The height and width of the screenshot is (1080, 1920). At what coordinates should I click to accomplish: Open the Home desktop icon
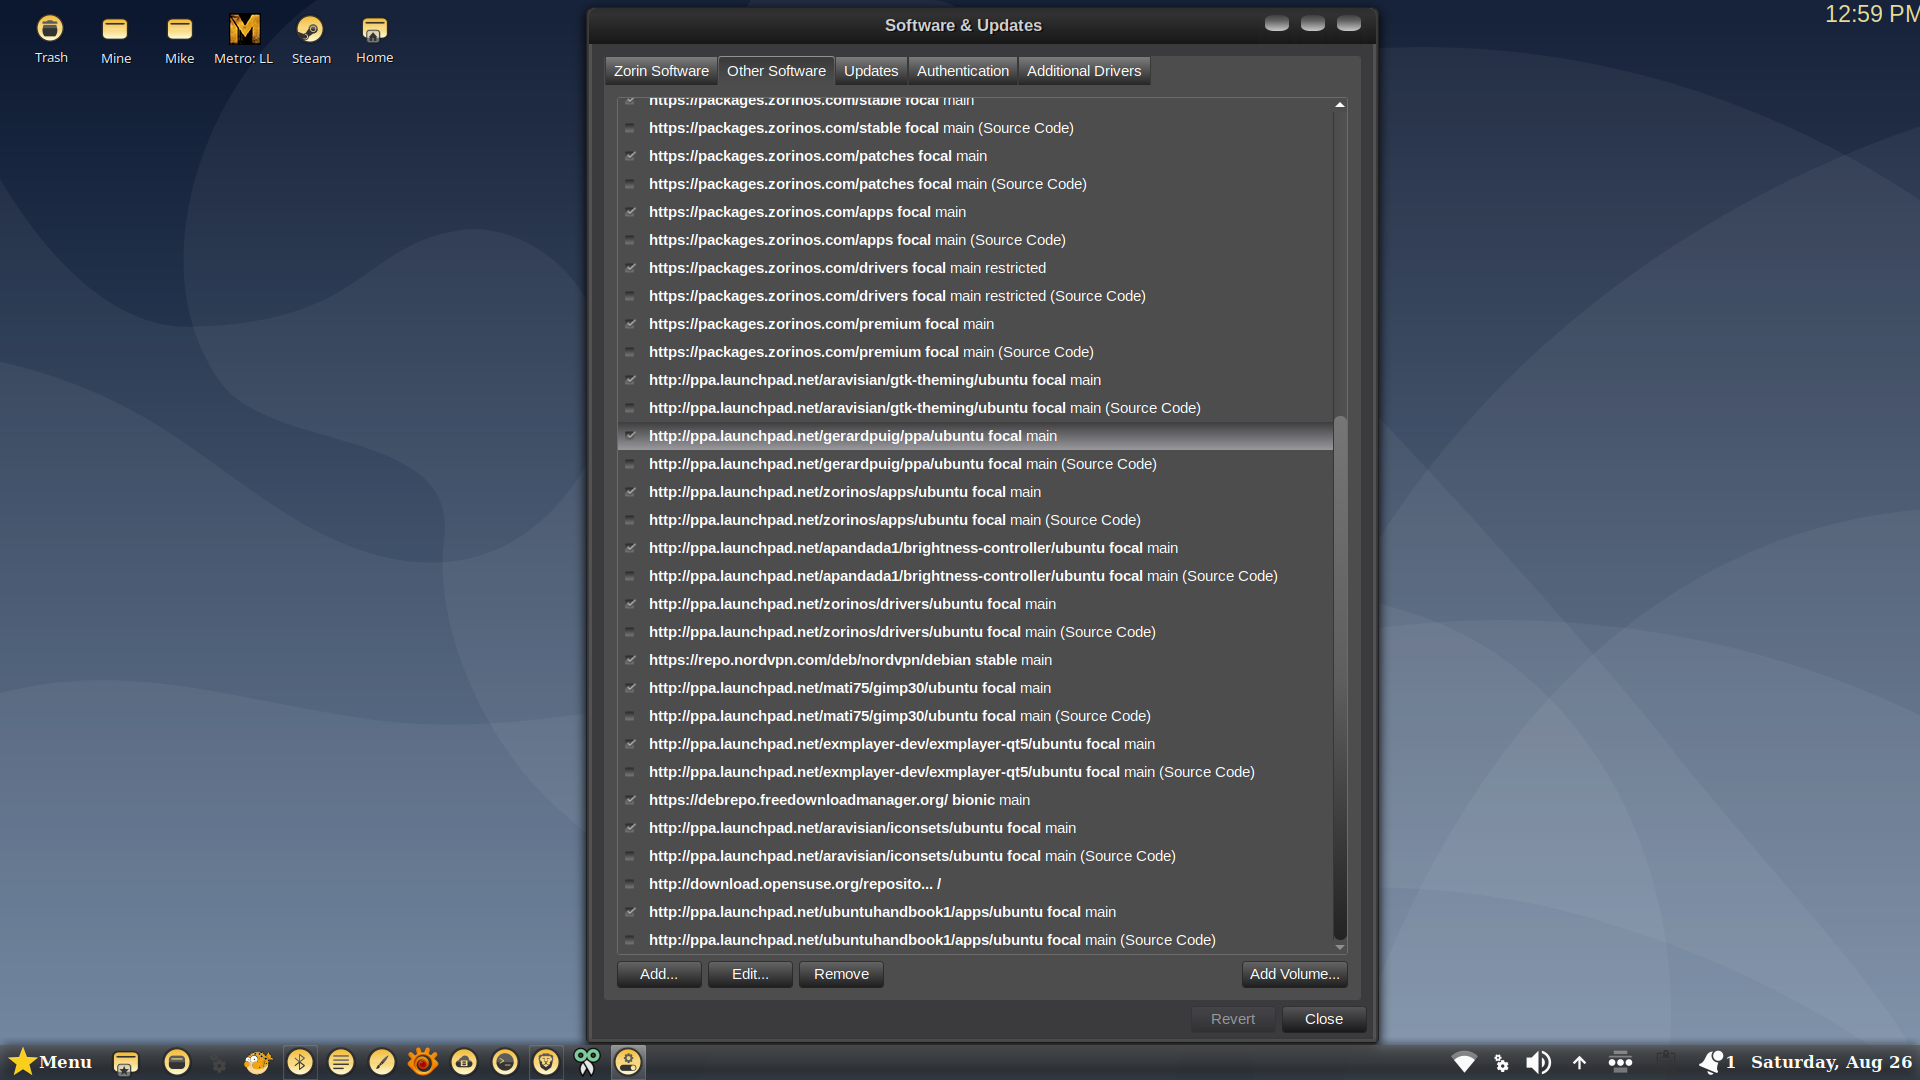click(x=375, y=40)
